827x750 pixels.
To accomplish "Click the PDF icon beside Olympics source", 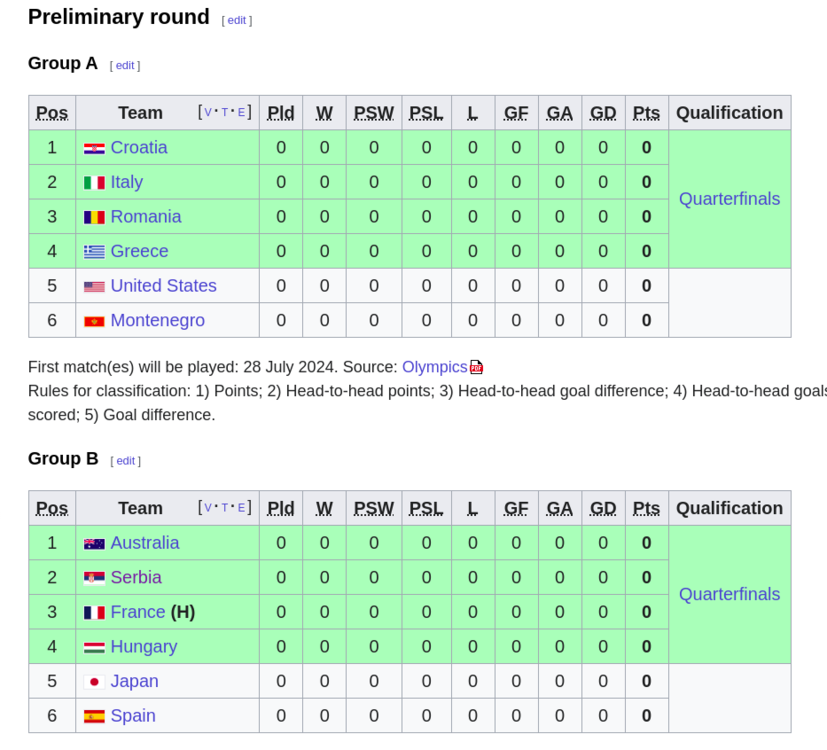I will [477, 367].
